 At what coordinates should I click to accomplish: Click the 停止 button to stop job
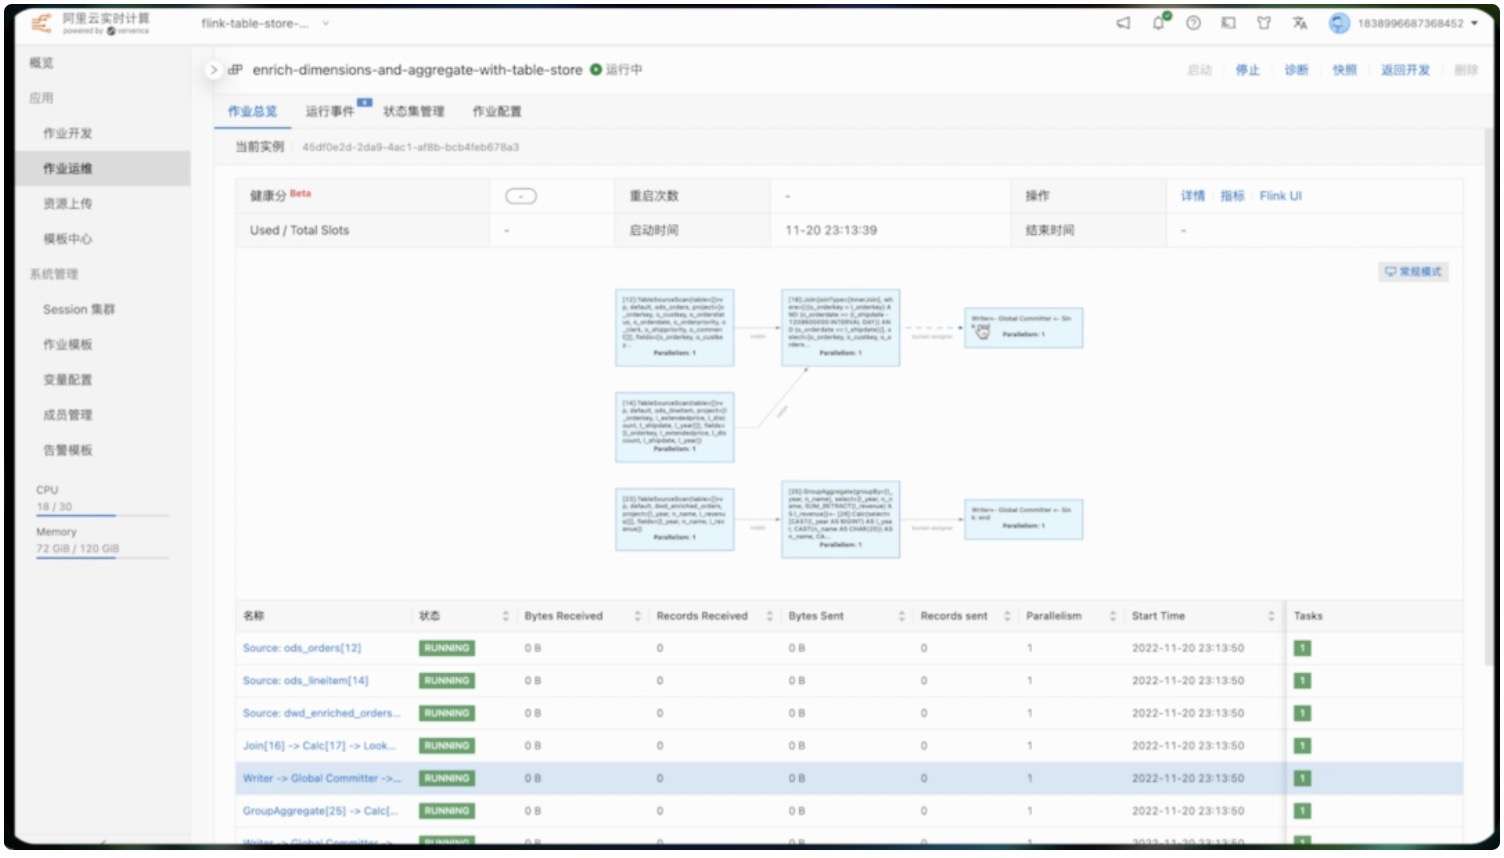click(1247, 70)
